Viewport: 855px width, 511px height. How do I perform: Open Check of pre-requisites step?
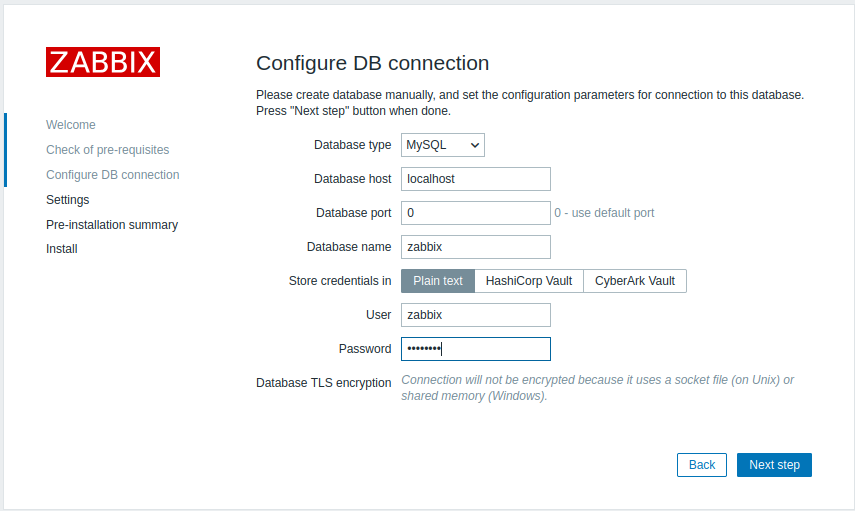tap(107, 150)
